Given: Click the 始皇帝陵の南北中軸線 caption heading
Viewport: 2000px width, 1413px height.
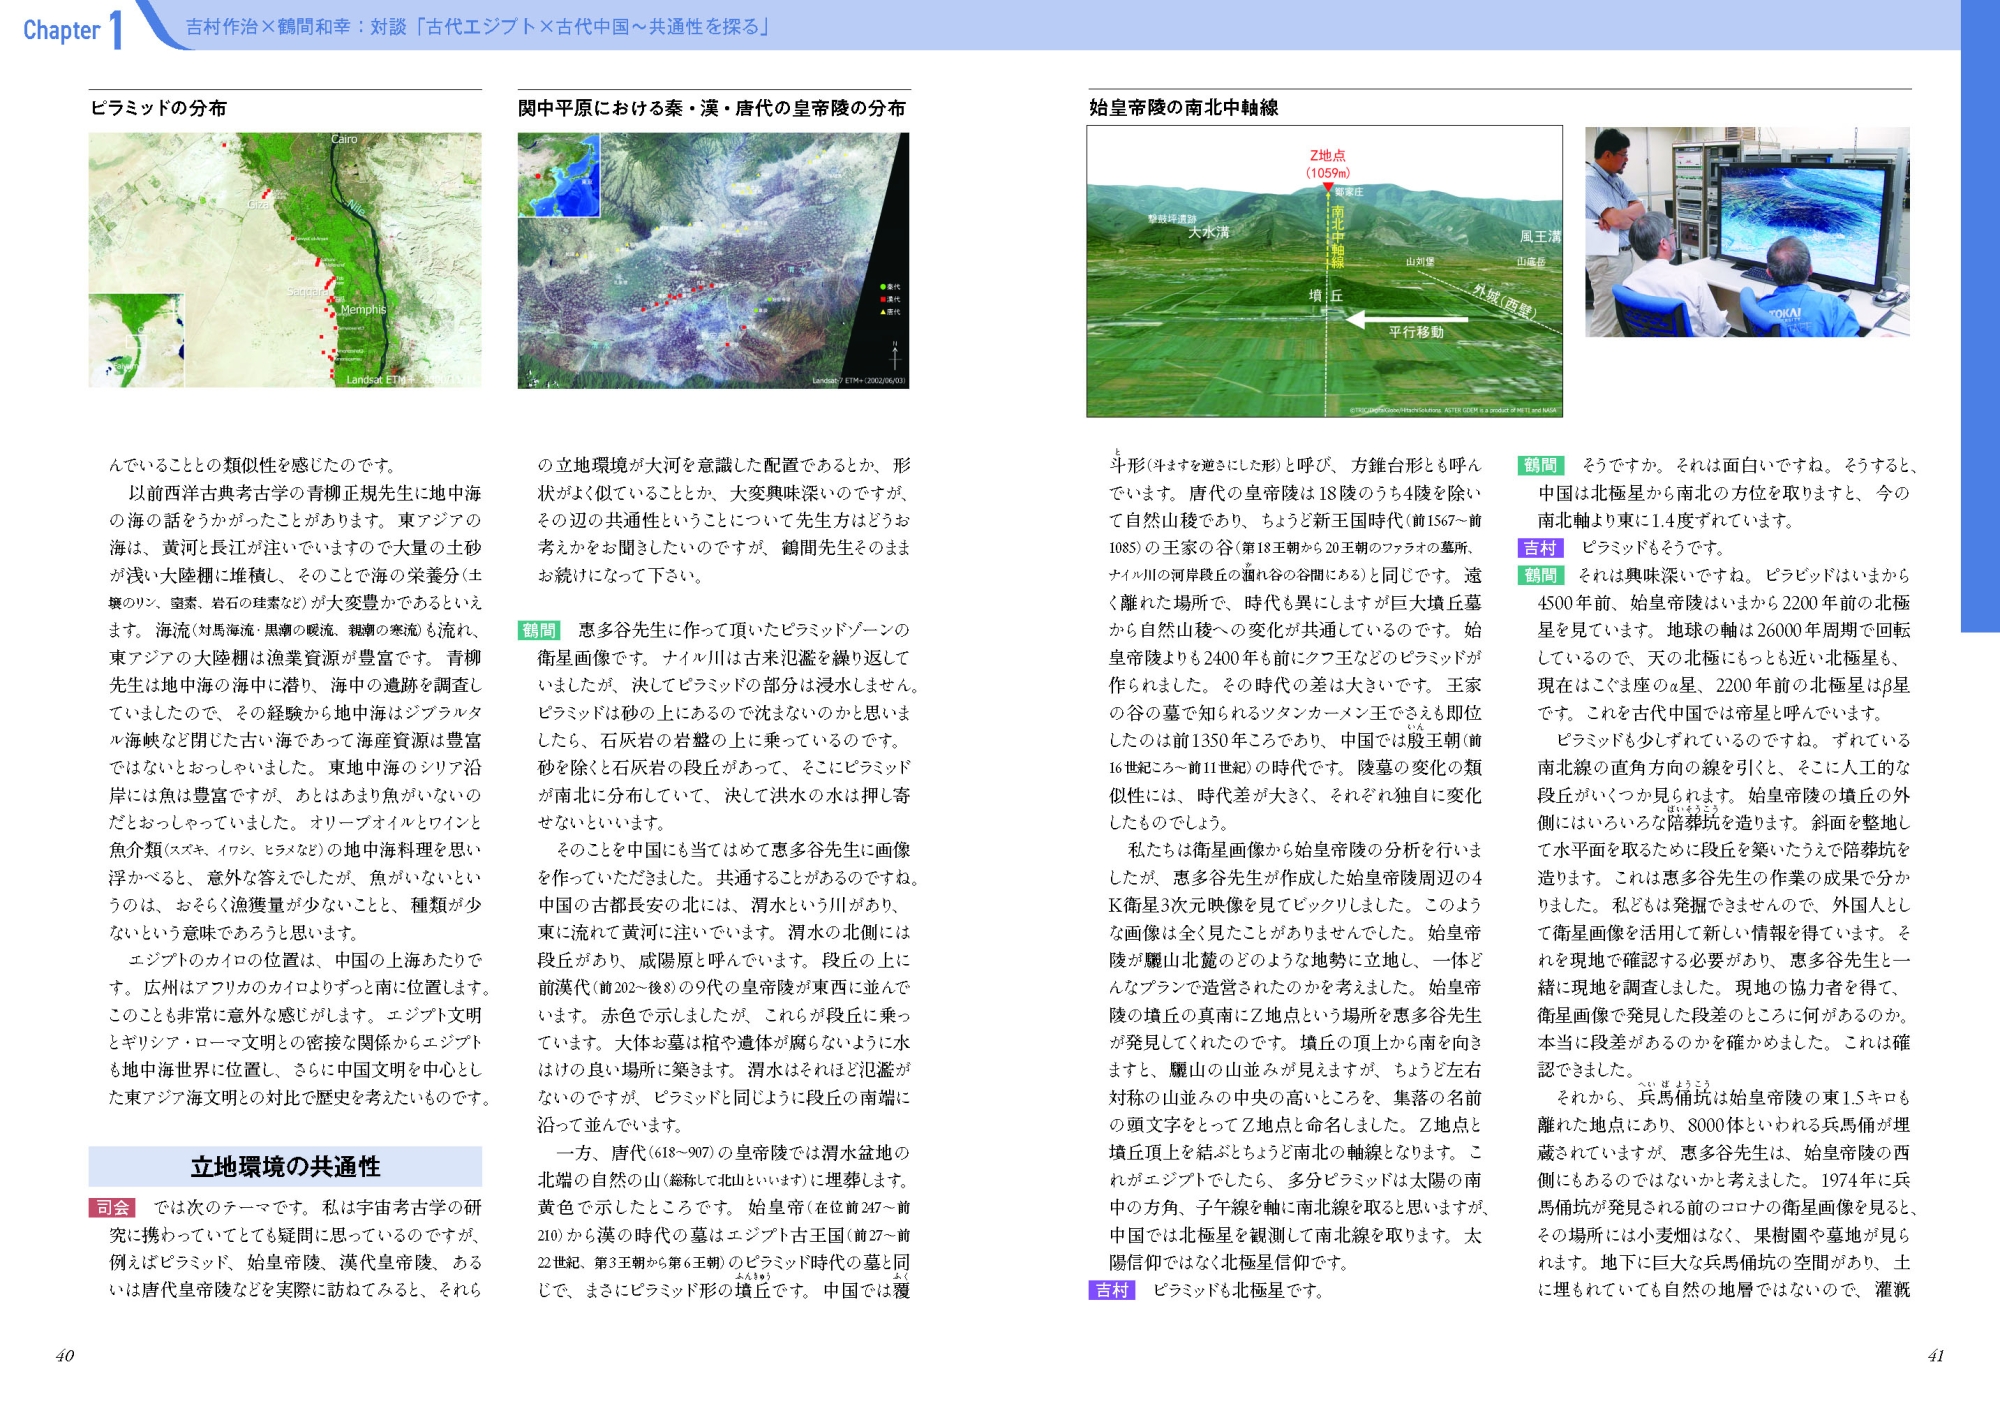Looking at the screenshot, I should (x=1183, y=108).
